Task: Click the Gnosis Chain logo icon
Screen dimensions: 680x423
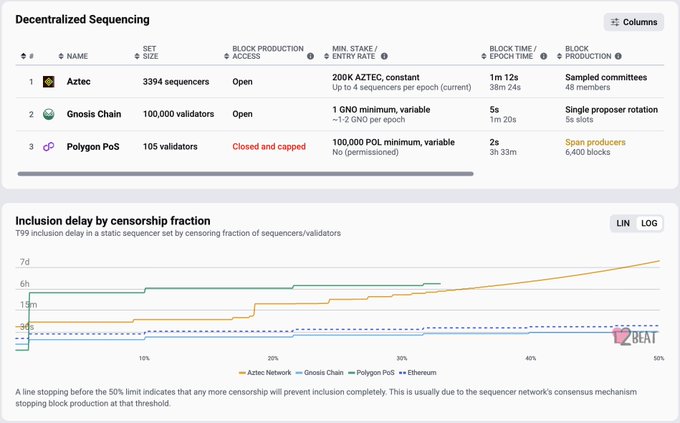Action: 49,114
